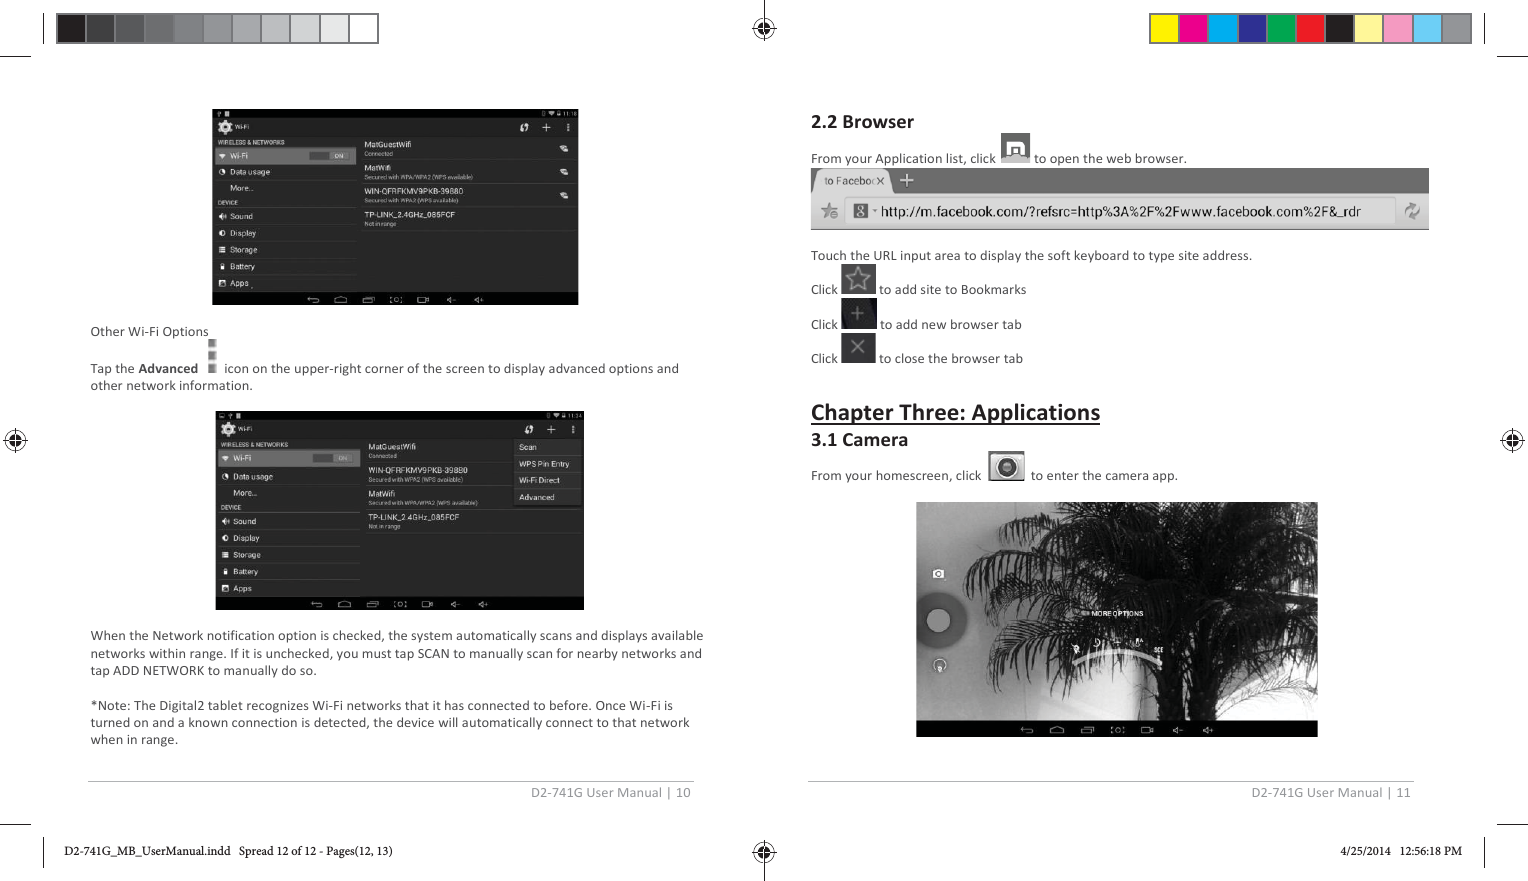Choose Advanced from the Wi-Fi overflow menu
The height and width of the screenshot is (881, 1528).
pos(547,497)
